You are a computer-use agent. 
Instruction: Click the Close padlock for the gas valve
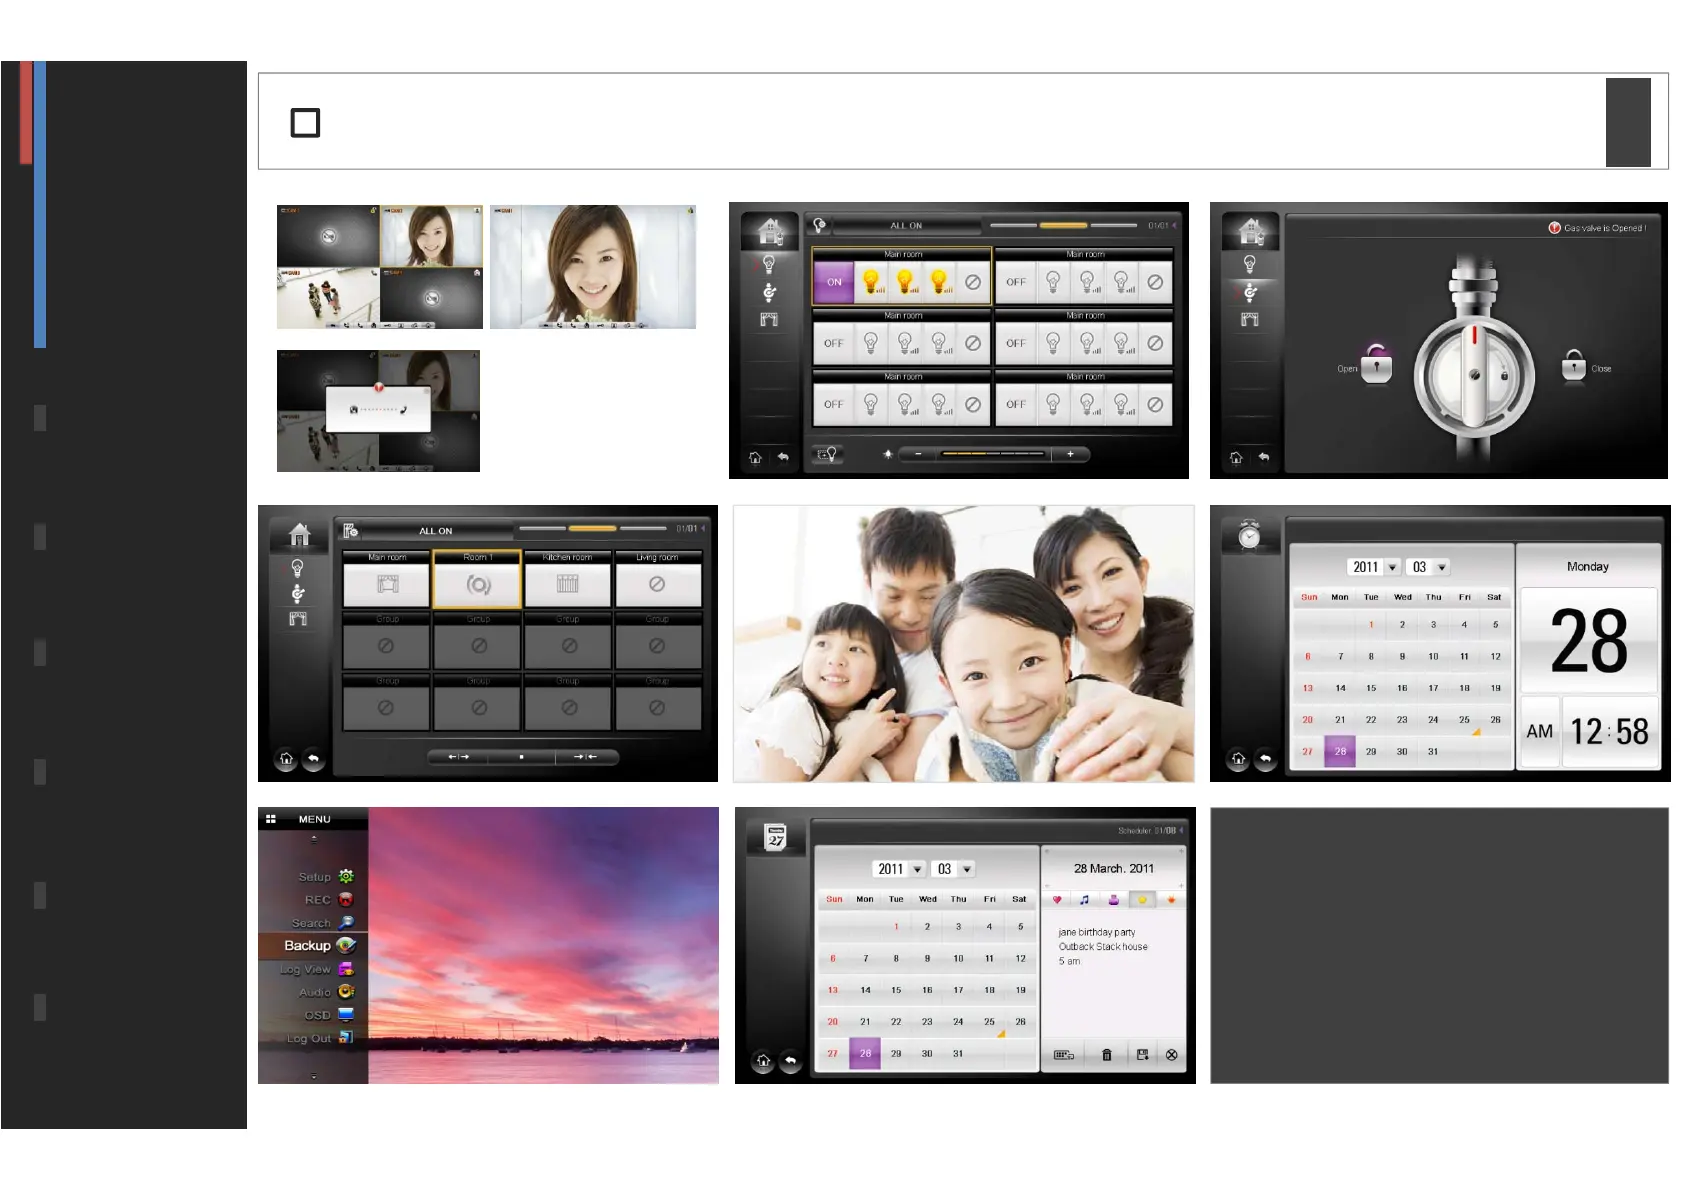point(1574,365)
